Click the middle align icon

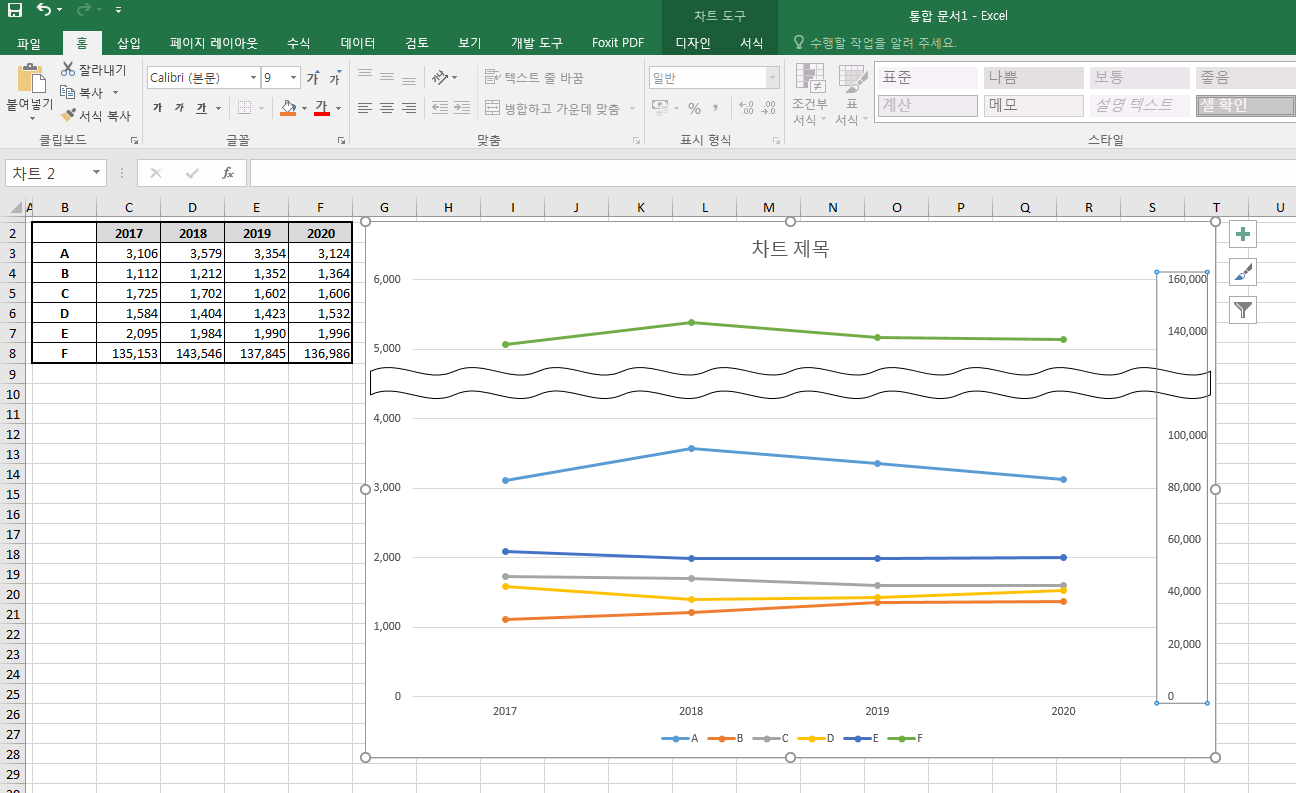[x=387, y=76]
